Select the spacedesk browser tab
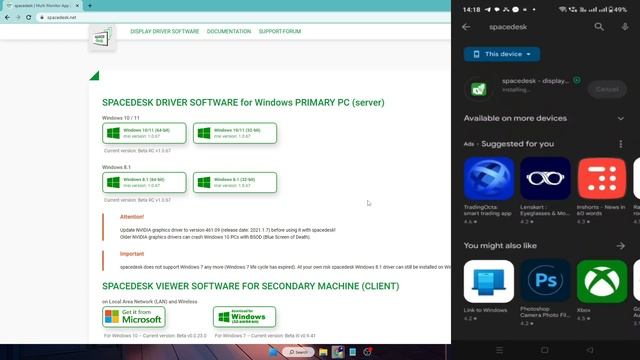The image size is (640, 360). (42, 6)
